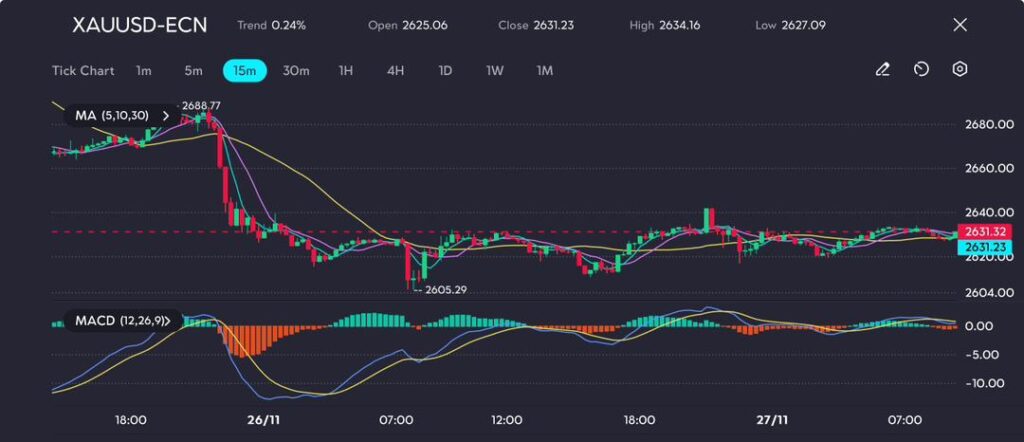Viewport: 1024px width, 442px height.
Task: Click the active 15m timeframe
Action: [244, 71]
